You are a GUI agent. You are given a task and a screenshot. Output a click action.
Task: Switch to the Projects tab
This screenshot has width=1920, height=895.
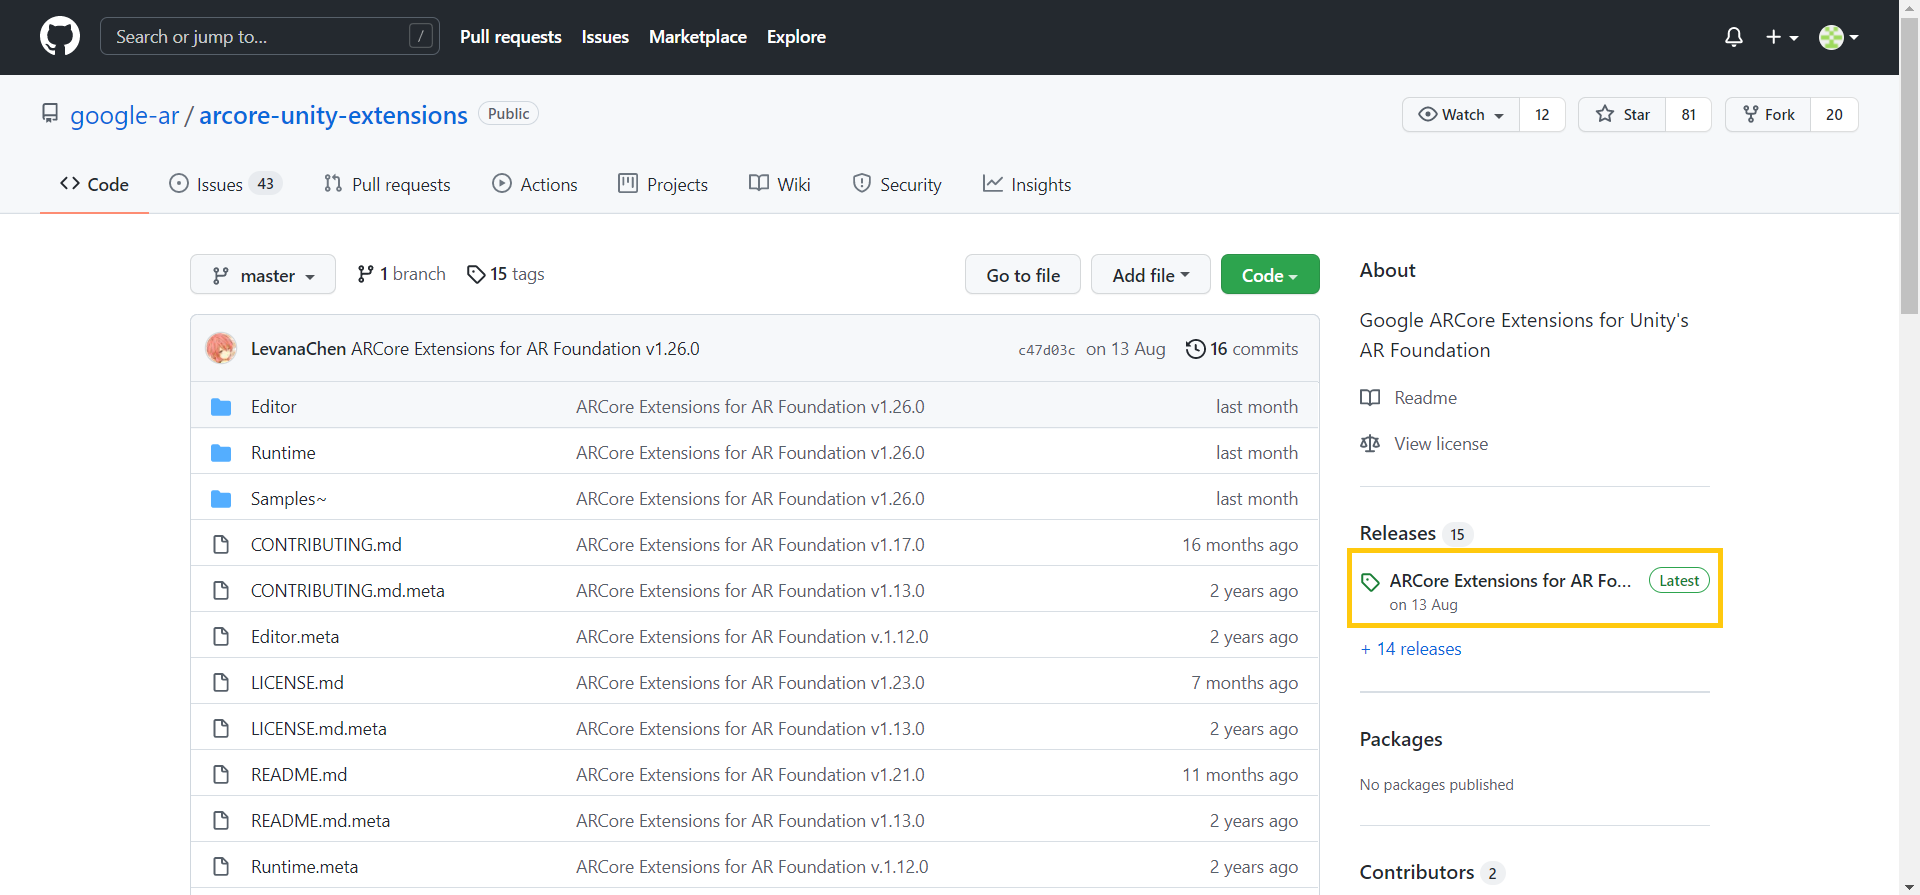[x=663, y=184]
